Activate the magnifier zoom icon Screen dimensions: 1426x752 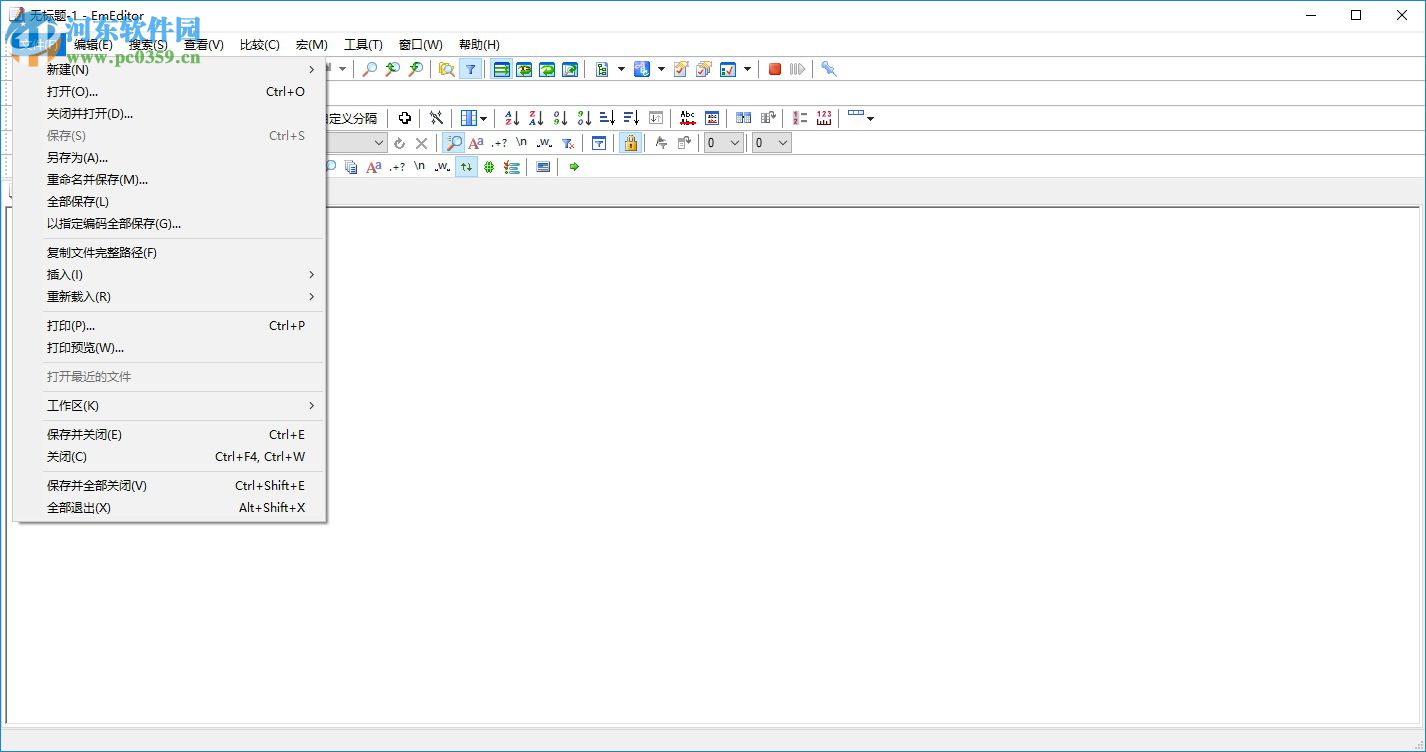453,143
